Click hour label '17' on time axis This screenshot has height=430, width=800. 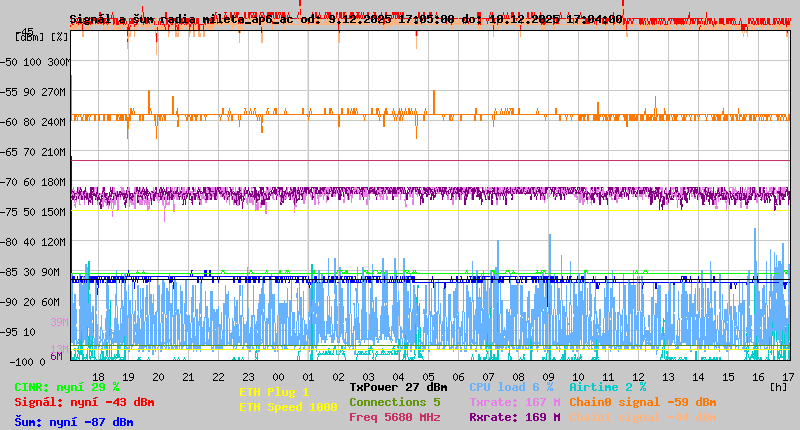[x=788, y=377]
